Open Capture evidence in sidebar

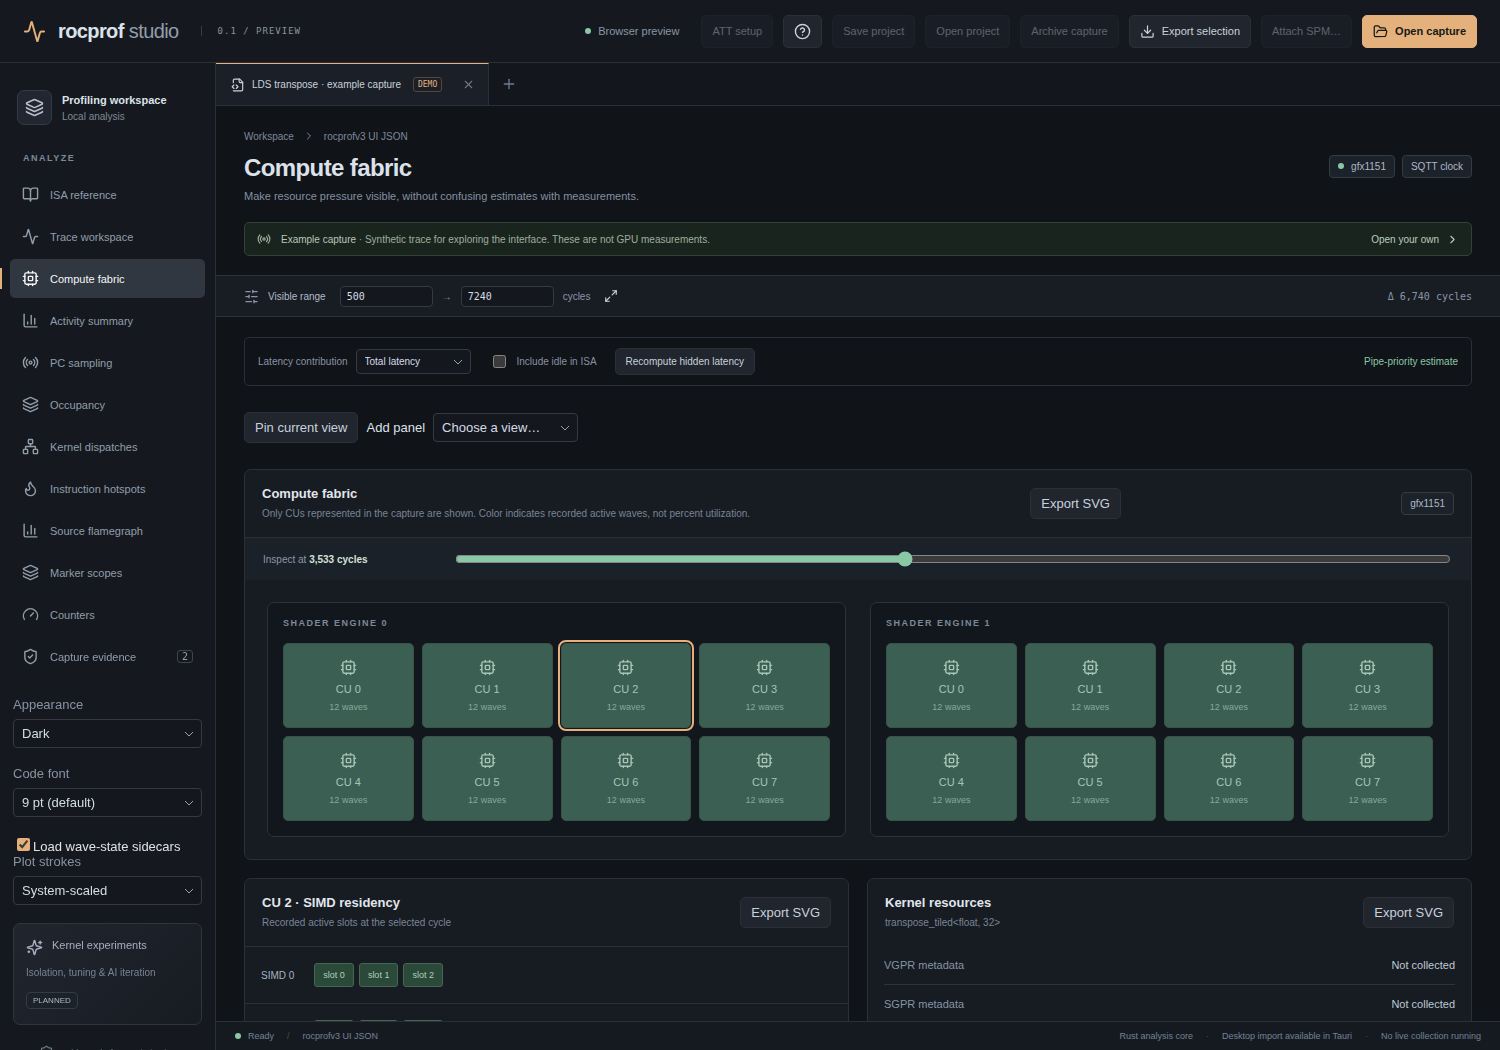coord(107,657)
